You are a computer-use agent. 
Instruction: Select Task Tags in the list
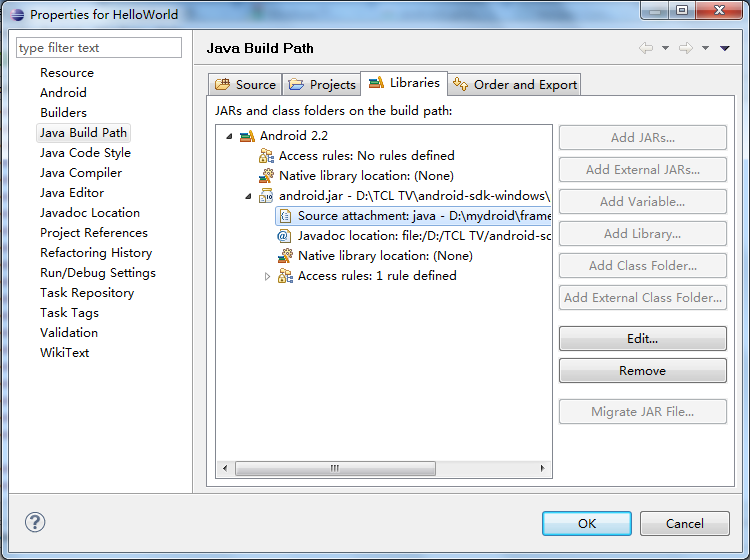[69, 313]
